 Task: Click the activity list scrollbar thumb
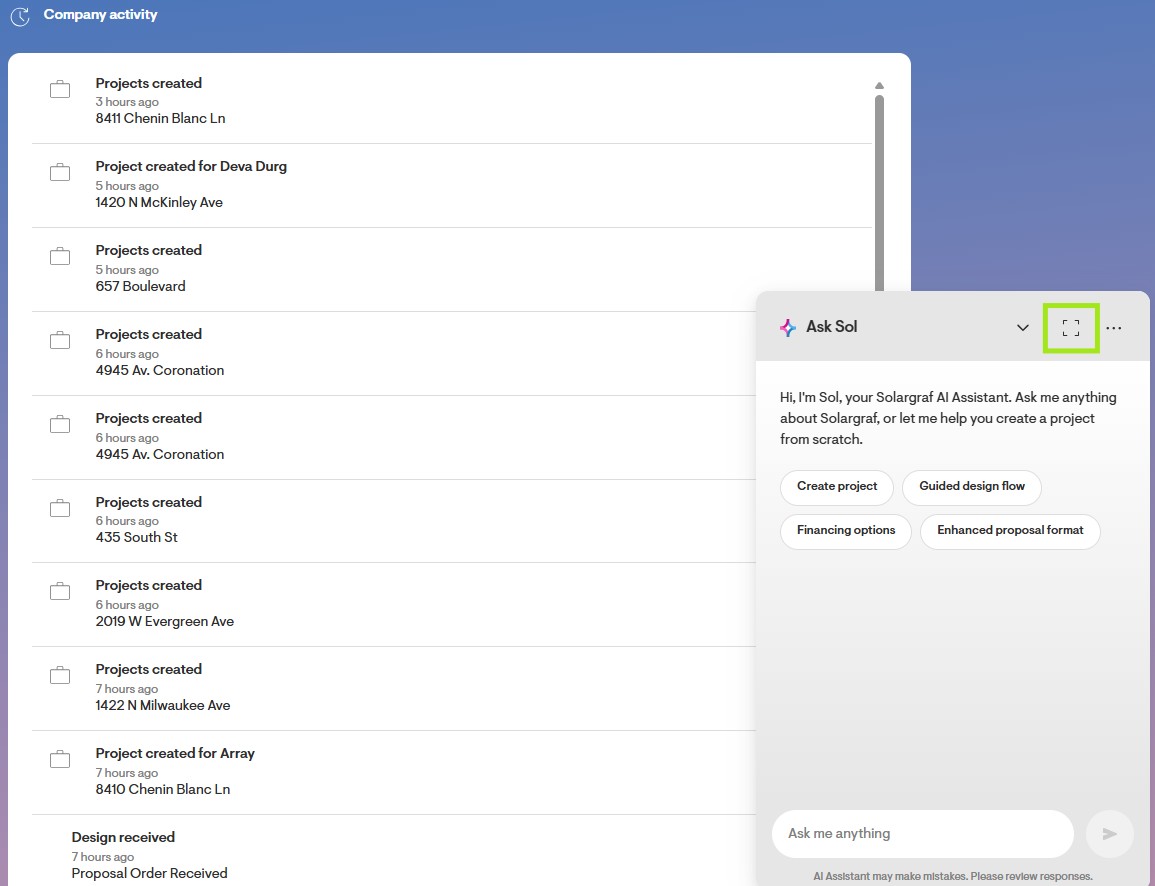pos(879,194)
